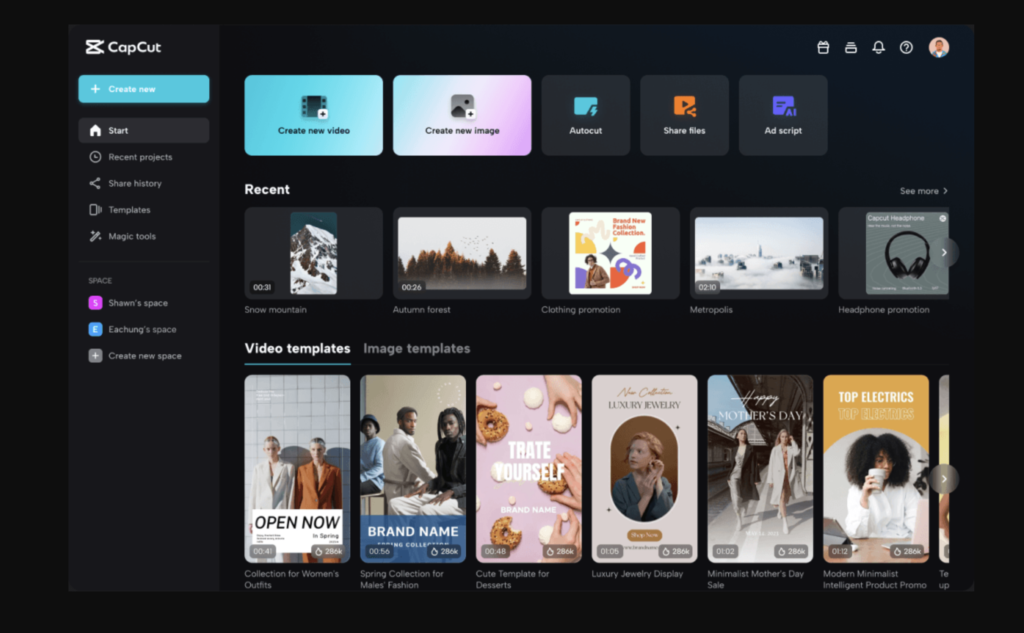
Task: Click the Create new image button
Action: click(461, 115)
